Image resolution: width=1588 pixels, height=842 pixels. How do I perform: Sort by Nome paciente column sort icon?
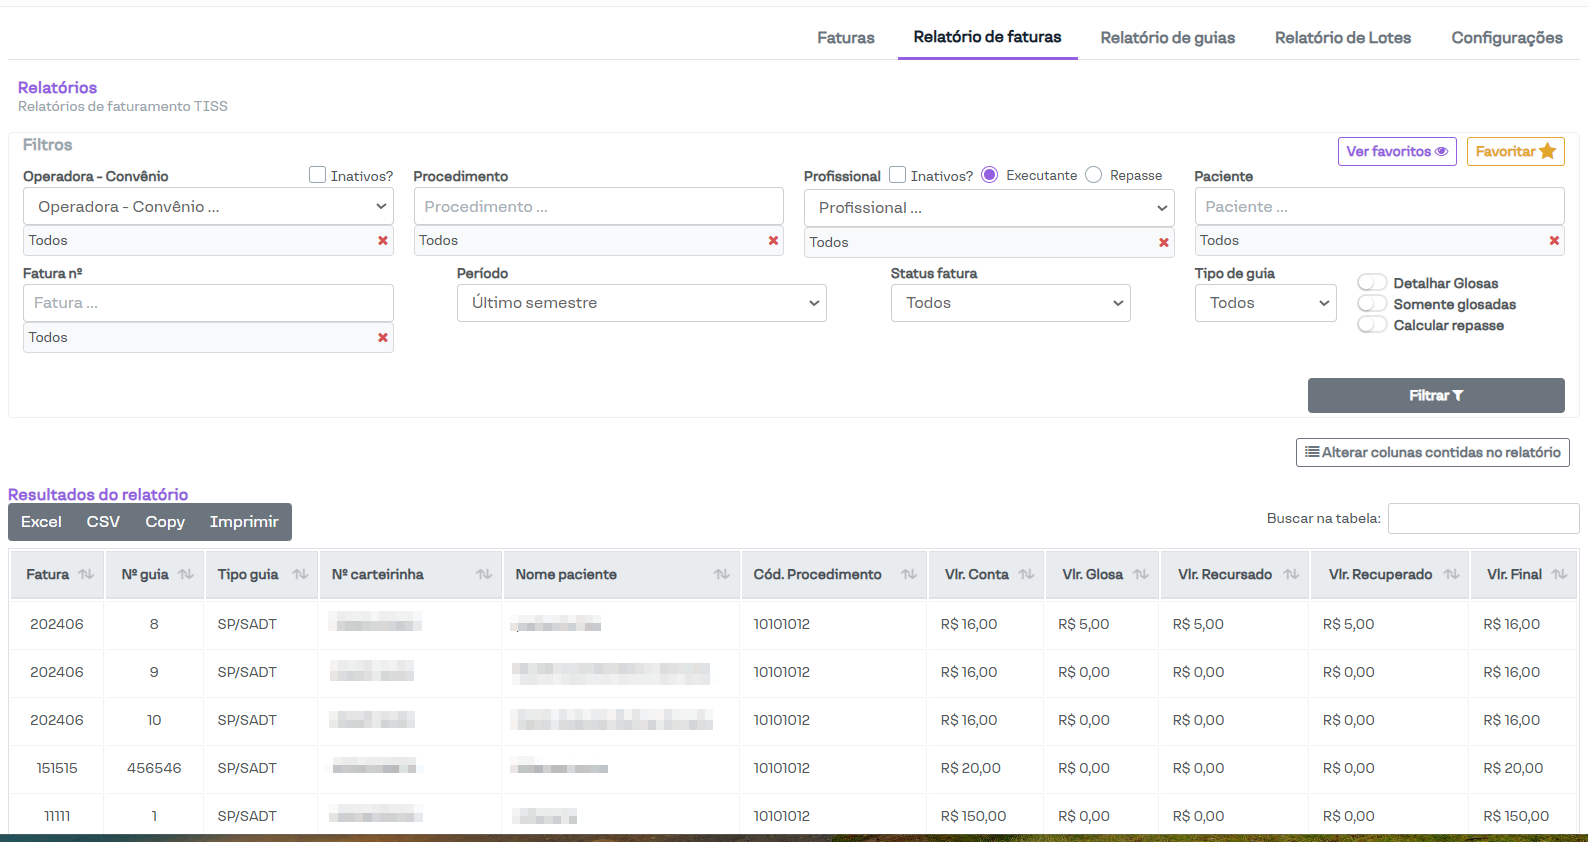coord(721,575)
